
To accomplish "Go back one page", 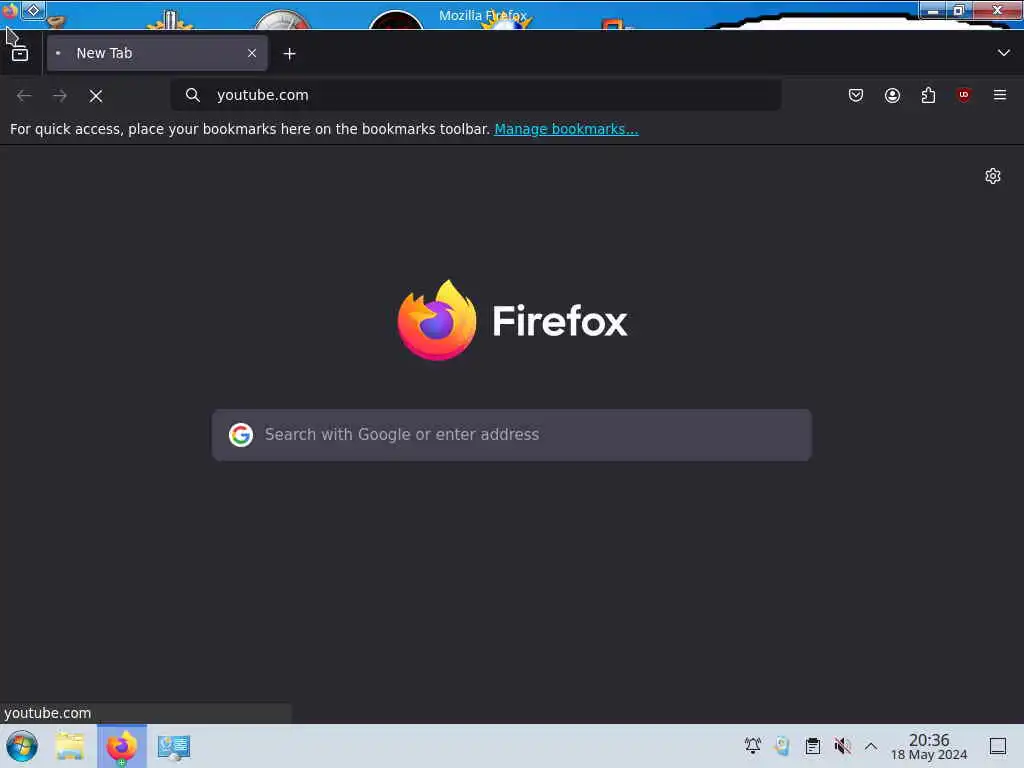I will point(24,96).
